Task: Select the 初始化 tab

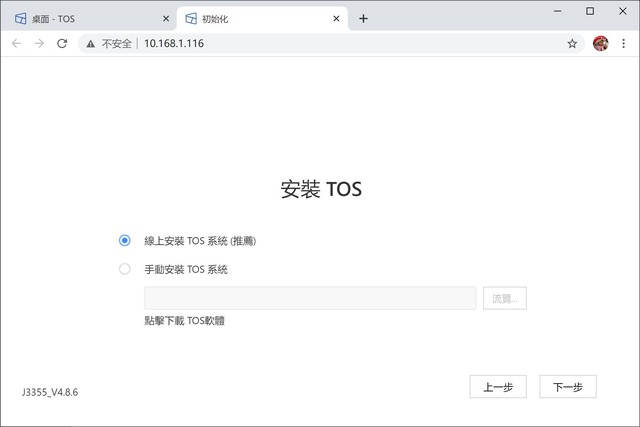Action: [x=262, y=19]
